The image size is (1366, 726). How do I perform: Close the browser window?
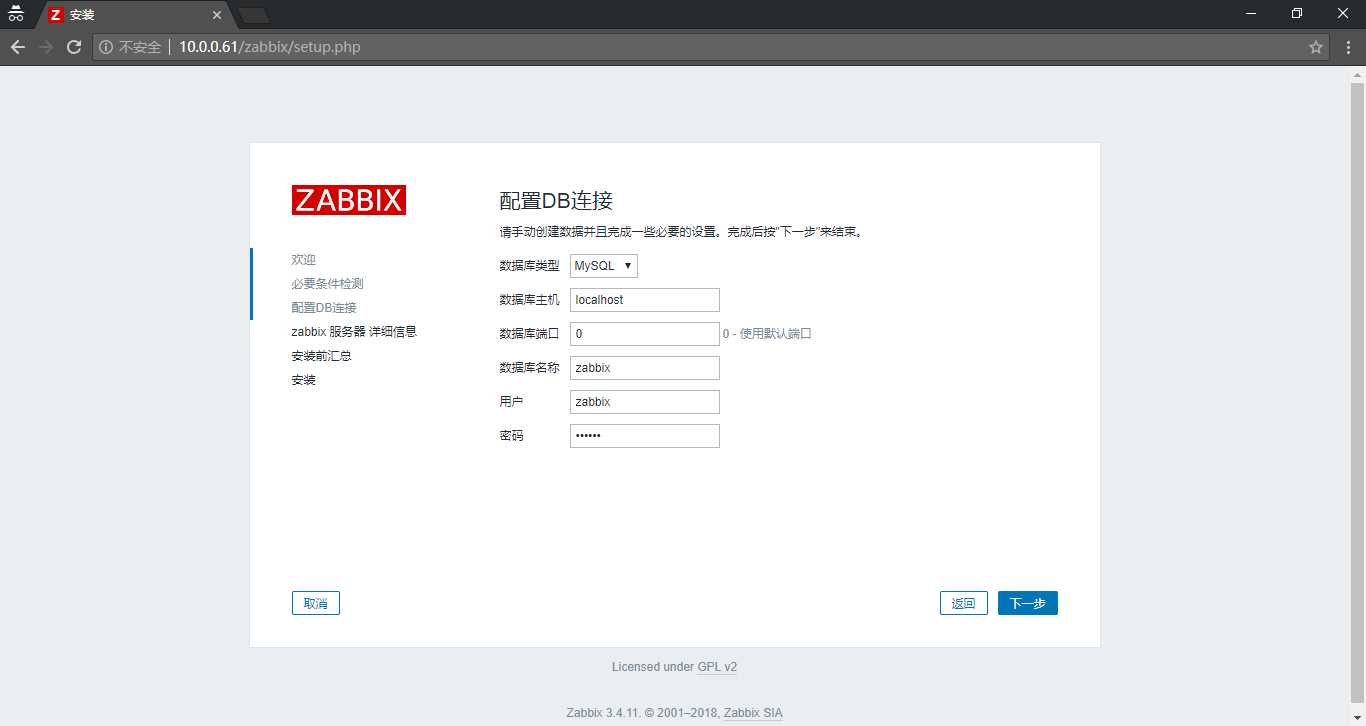[x=1343, y=13]
